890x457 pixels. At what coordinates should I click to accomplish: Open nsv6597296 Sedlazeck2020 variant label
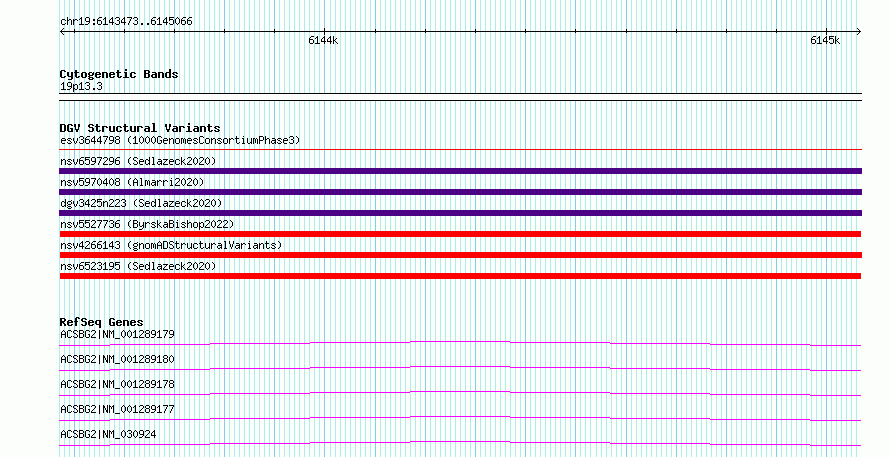click(x=138, y=161)
